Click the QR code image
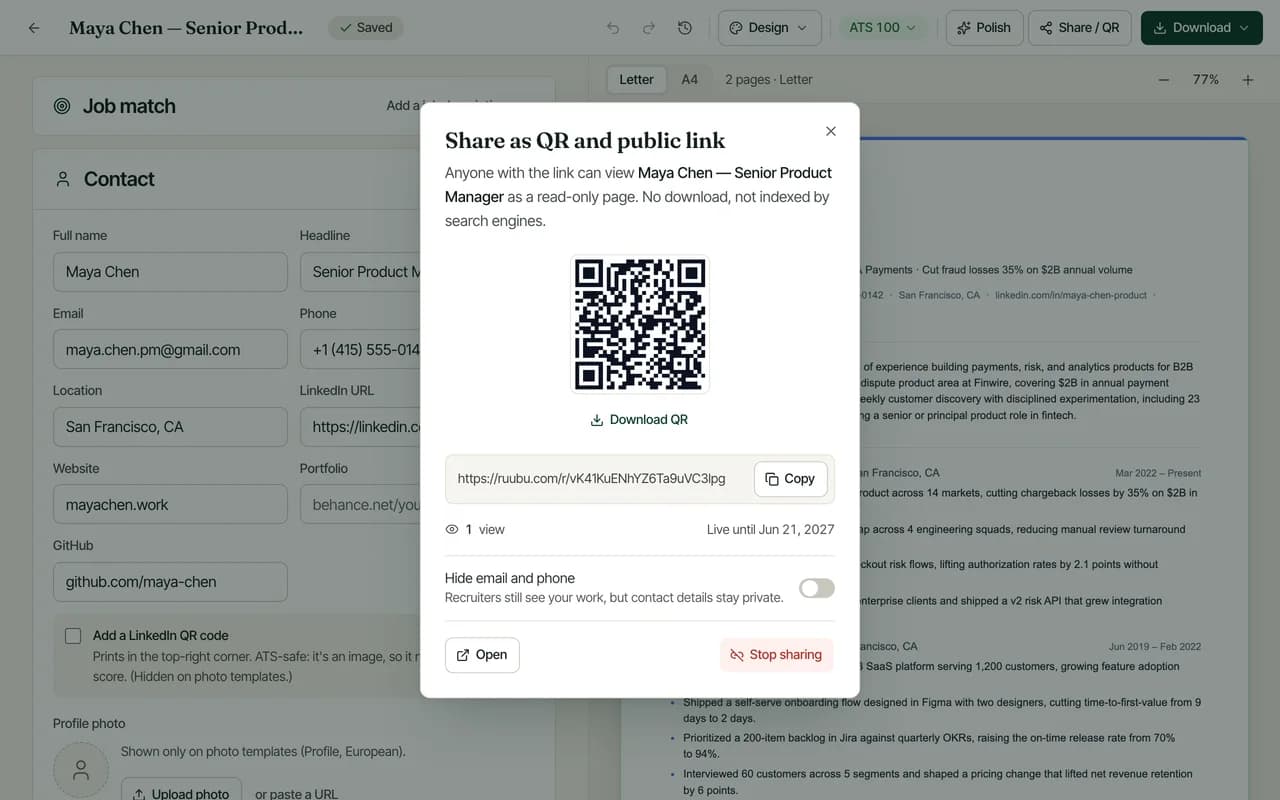 640,324
